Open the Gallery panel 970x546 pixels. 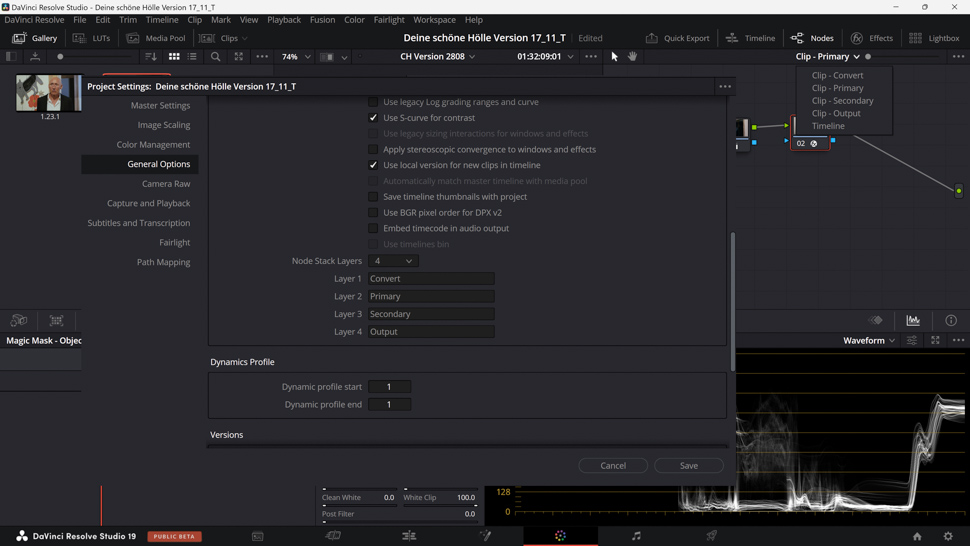(35, 38)
